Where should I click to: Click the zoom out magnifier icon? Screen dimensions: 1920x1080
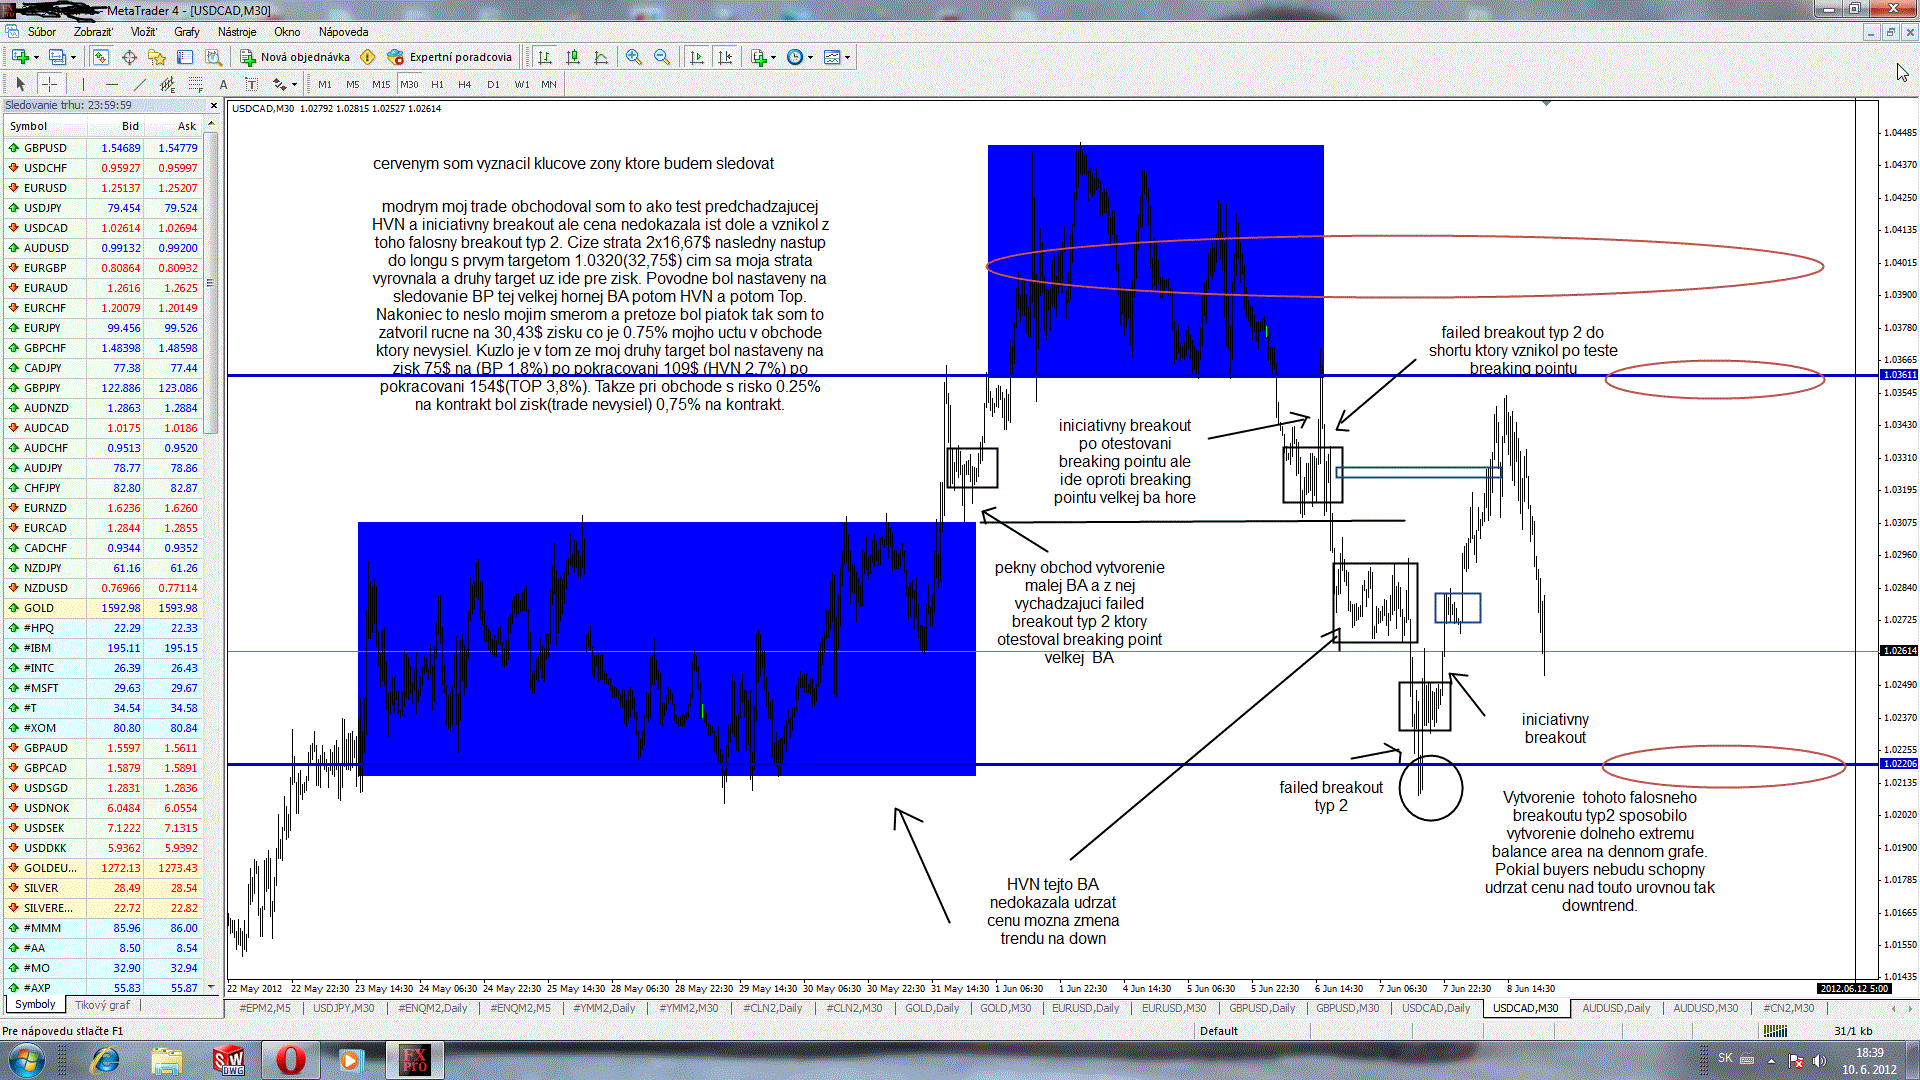coord(661,57)
